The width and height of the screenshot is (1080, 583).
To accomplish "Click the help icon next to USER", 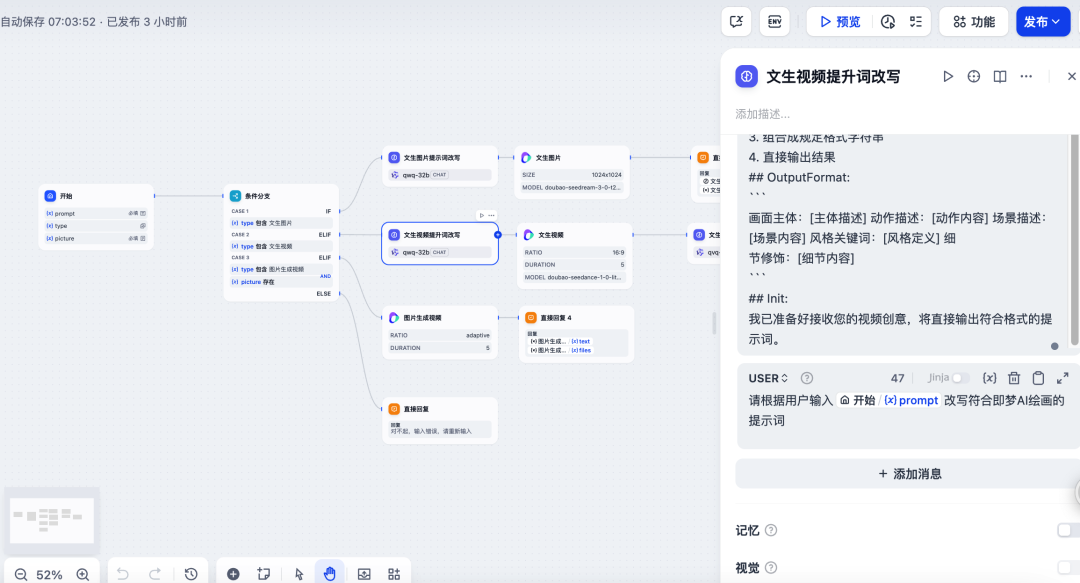I will click(x=807, y=378).
